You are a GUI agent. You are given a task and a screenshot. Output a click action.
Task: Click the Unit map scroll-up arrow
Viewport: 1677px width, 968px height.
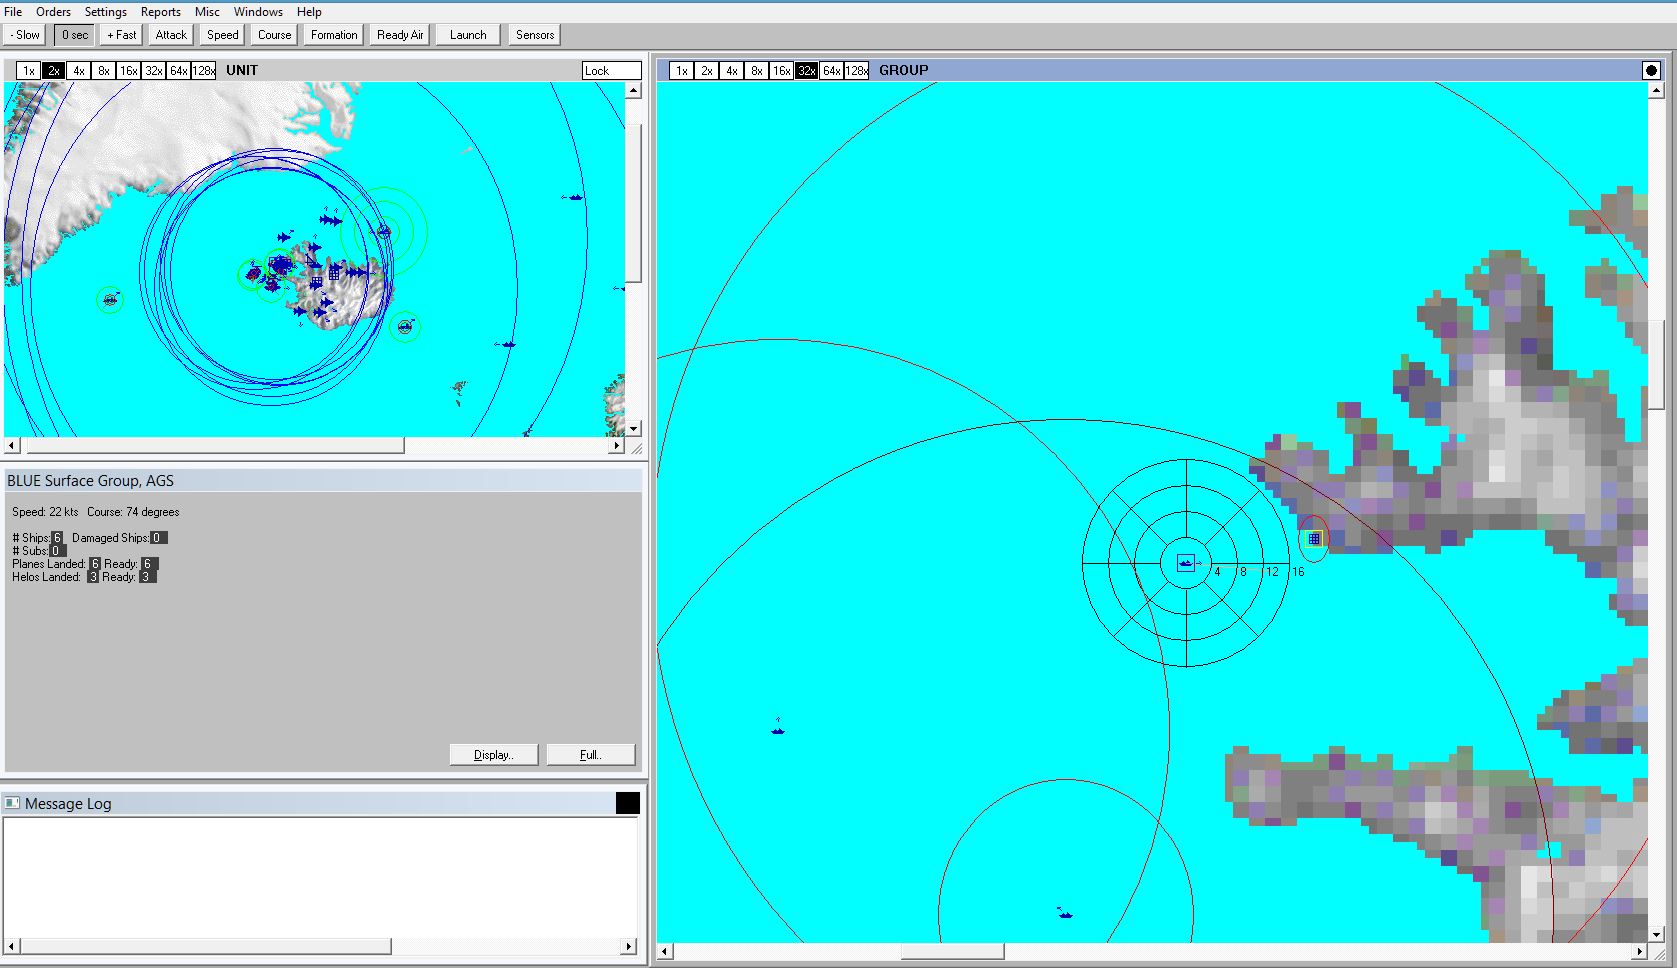(x=633, y=91)
